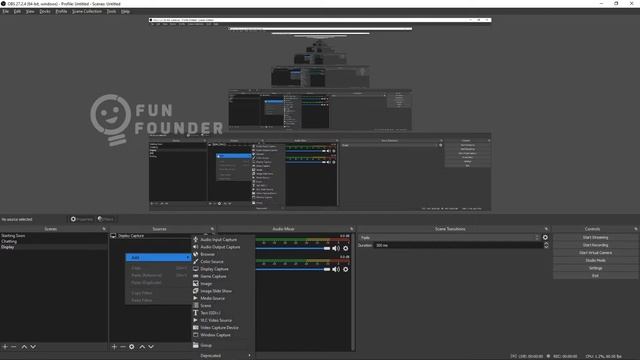Move scene up with Scenes up arrow
This screenshot has height=360, width=640.
click(24, 347)
